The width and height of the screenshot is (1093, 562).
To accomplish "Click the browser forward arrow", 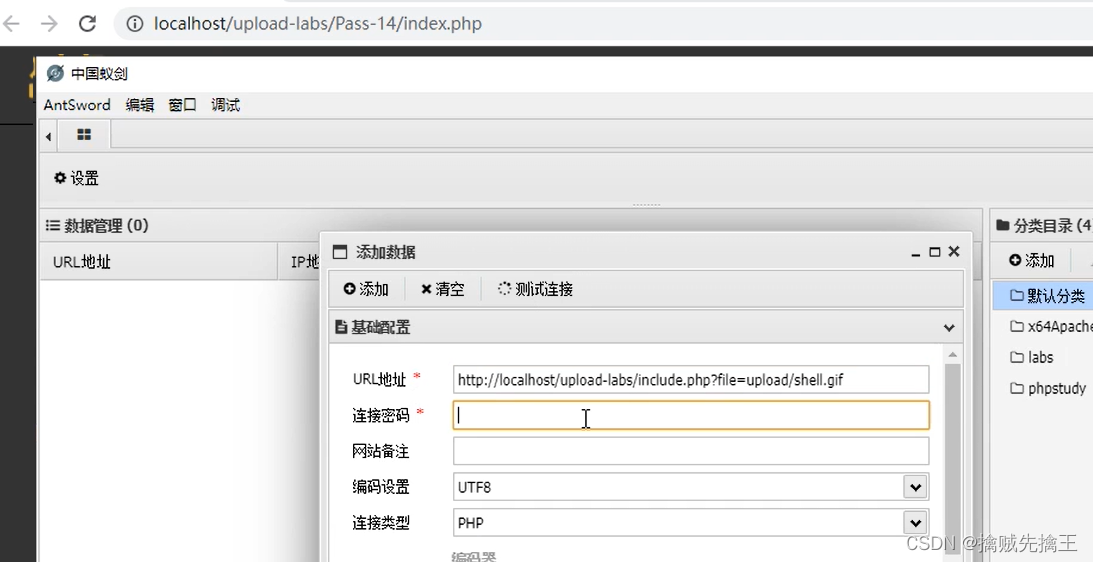I will coord(49,24).
